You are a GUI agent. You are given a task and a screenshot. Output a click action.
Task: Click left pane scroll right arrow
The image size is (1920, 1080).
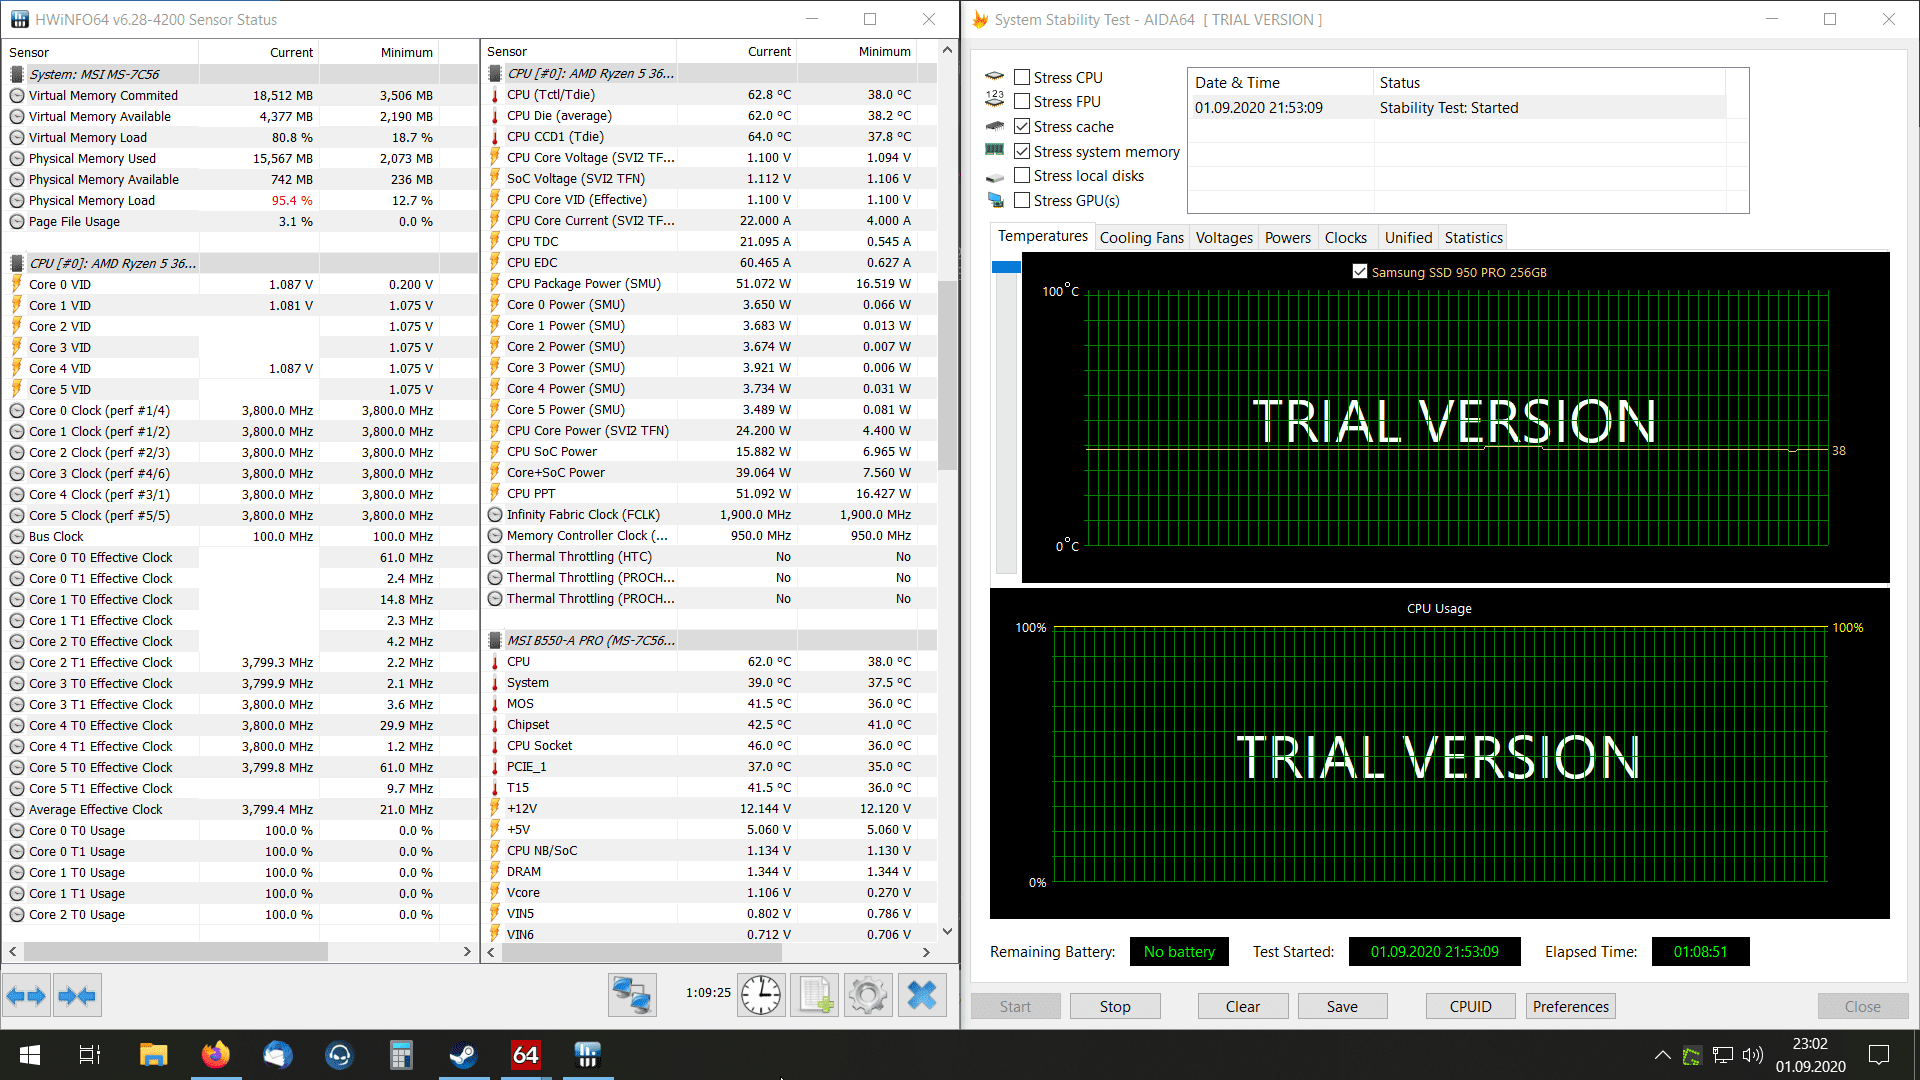coord(467,951)
